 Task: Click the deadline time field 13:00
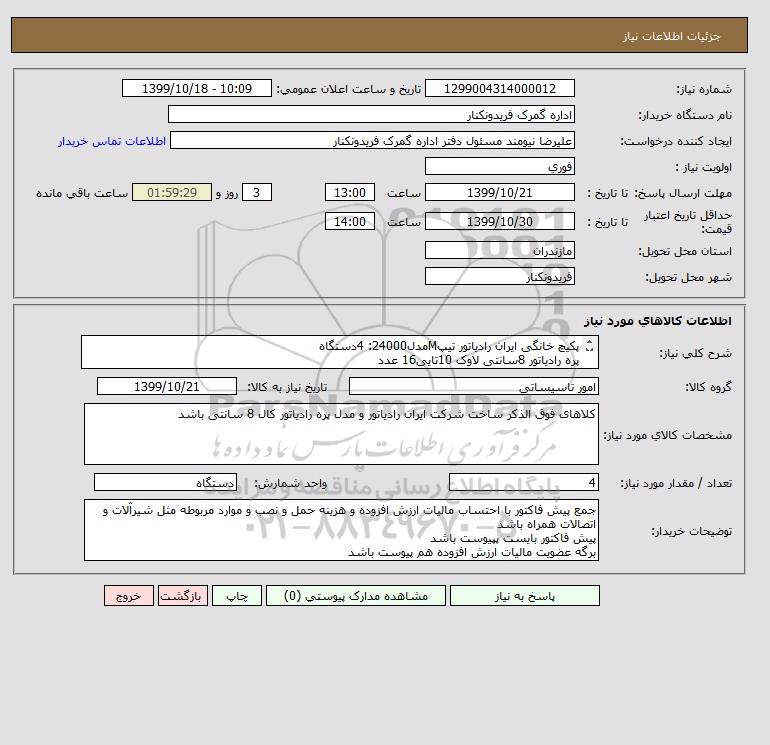tap(350, 193)
